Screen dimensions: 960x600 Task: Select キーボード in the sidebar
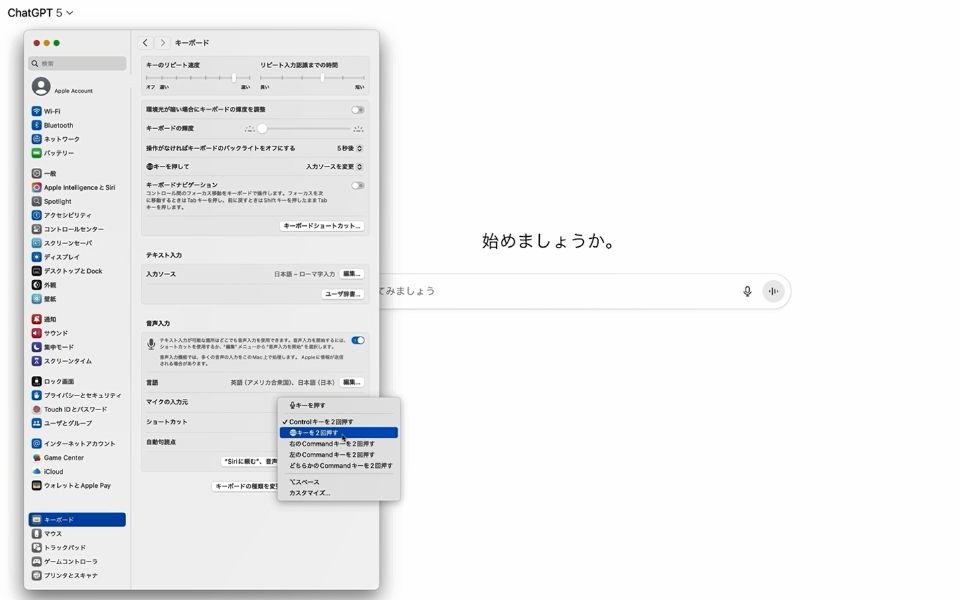point(77,520)
